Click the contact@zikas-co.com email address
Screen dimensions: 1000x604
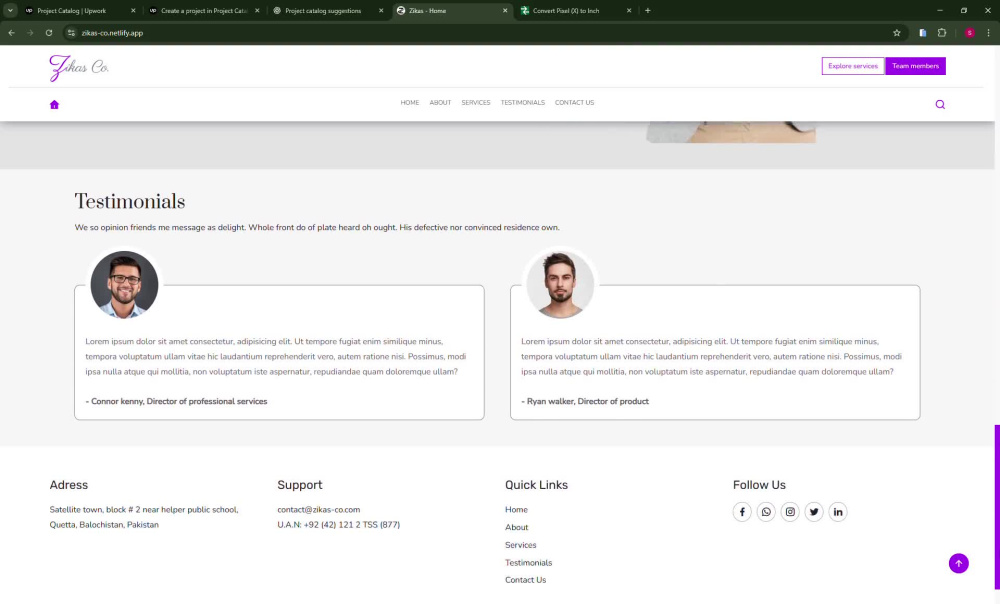pos(318,510)
